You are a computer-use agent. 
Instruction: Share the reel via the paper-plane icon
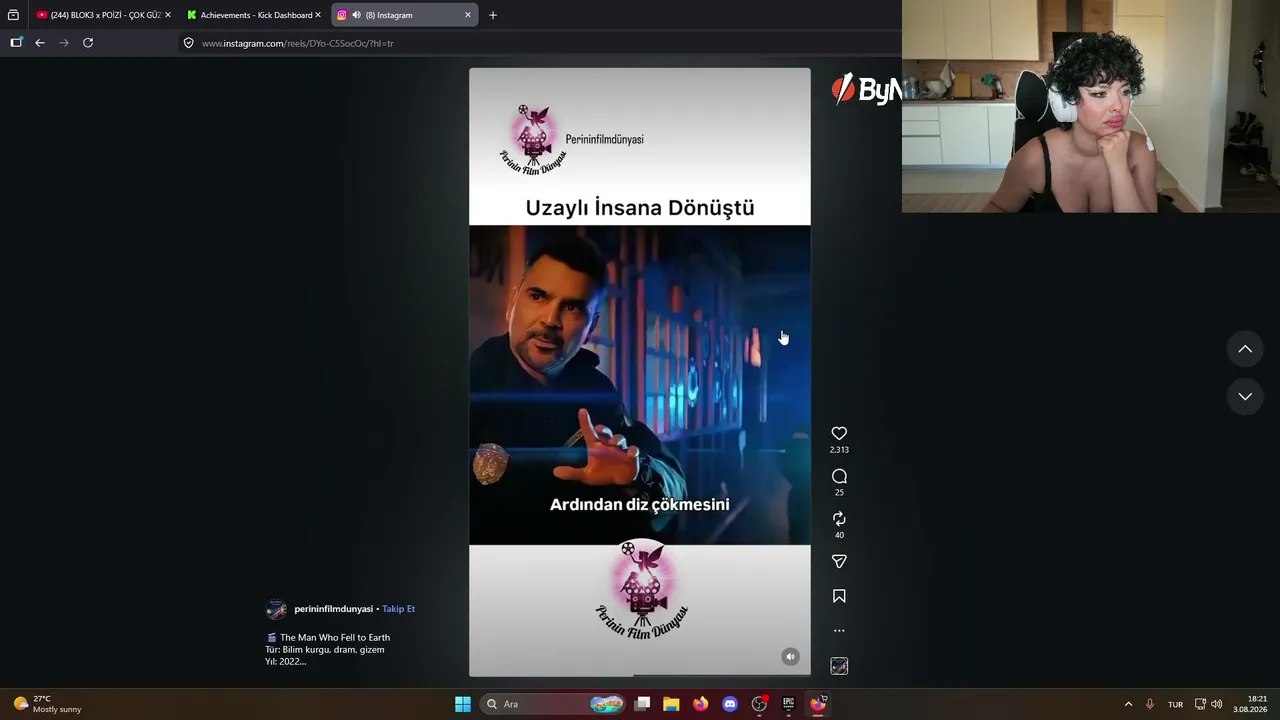click(x=839, y=561)
